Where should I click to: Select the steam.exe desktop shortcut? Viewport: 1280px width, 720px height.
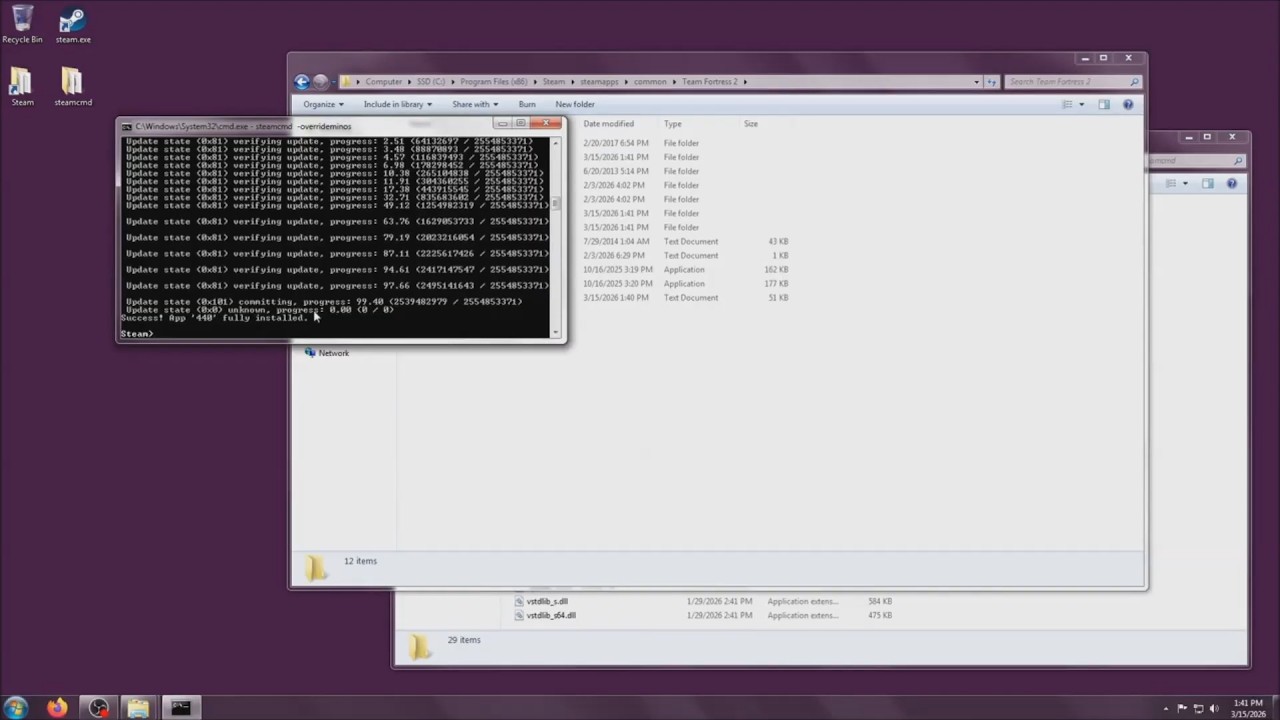click(73, 25)
